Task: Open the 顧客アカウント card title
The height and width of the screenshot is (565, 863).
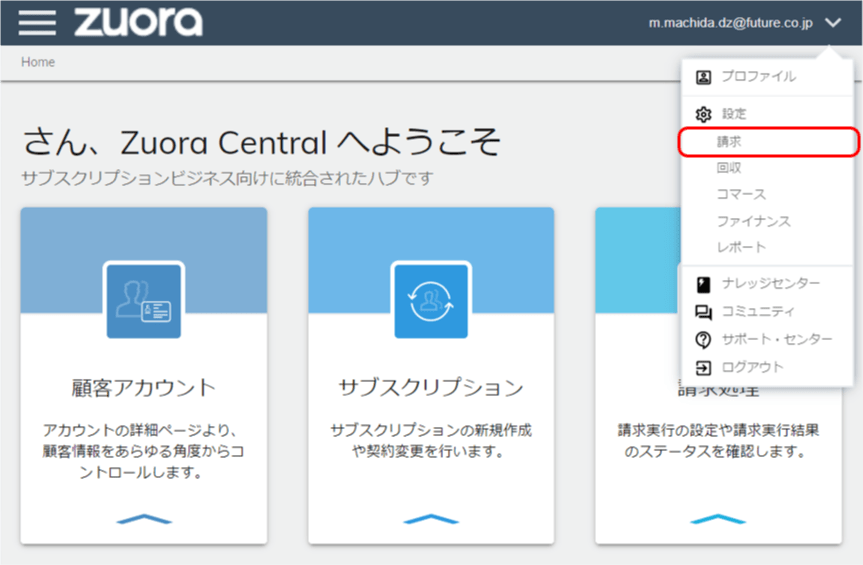Action: [144, 388]
